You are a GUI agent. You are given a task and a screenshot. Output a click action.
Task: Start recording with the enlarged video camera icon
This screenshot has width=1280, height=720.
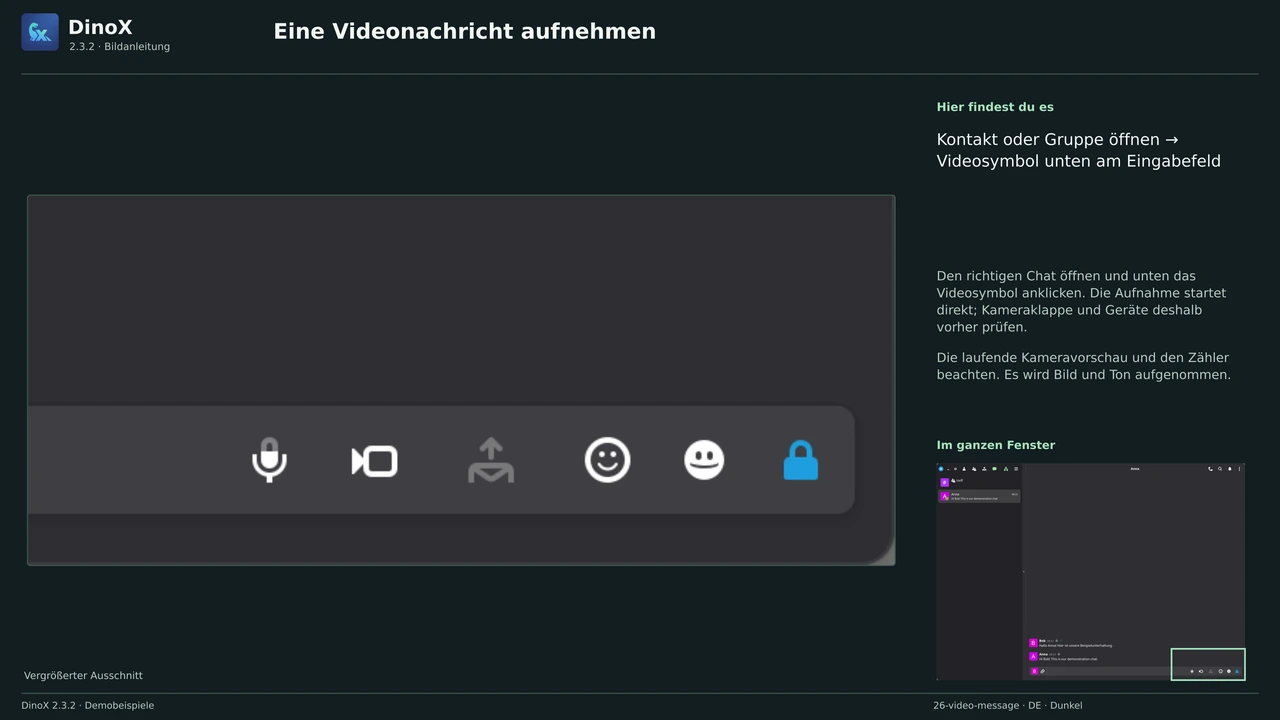point(375,461)
